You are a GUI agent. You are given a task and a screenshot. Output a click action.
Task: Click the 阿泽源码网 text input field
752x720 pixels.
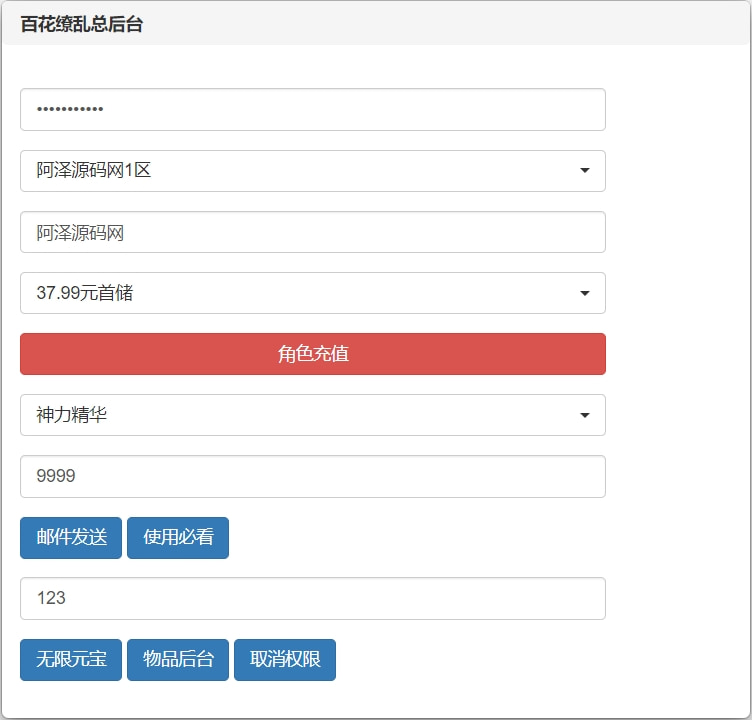(x=312, y=232)
